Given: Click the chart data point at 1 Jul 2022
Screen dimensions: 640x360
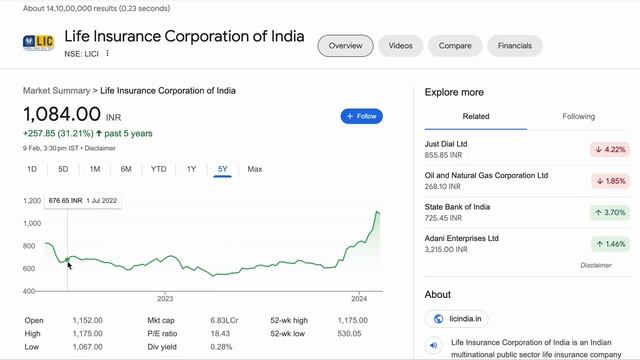Looking at the screenshot, I should (x=67, y=260).
